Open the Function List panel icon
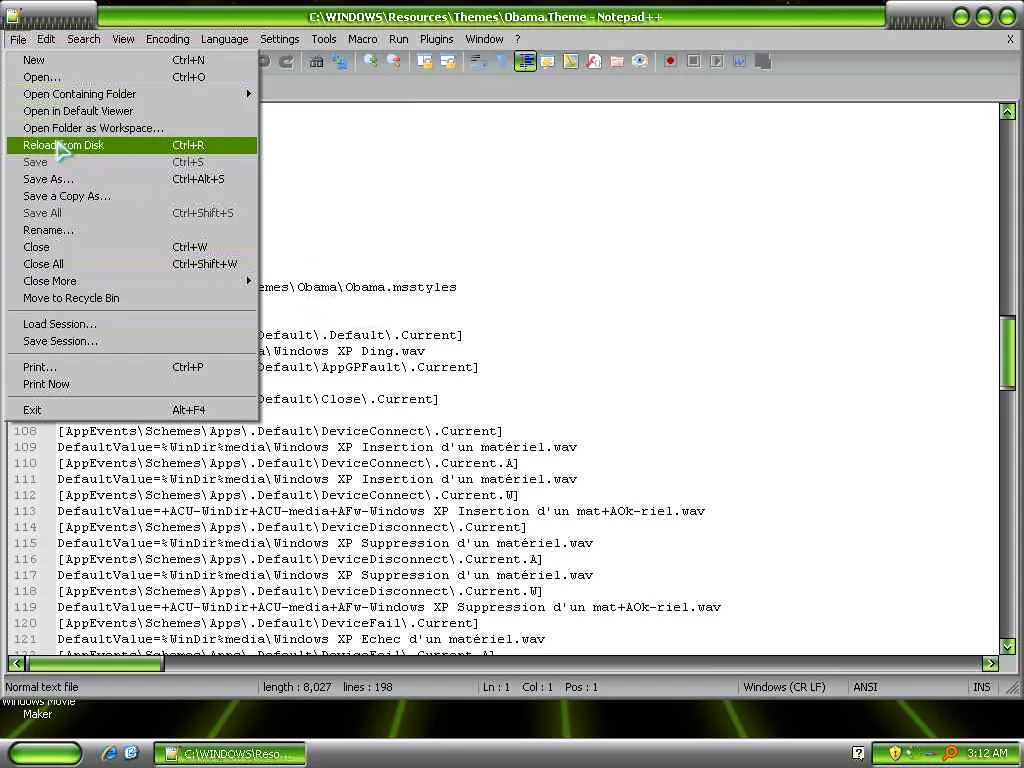1024x768 pixels. [594, 62]
